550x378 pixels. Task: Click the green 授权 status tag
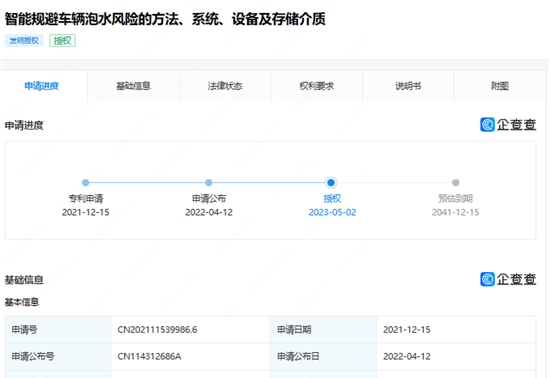(x=62, y=41)
